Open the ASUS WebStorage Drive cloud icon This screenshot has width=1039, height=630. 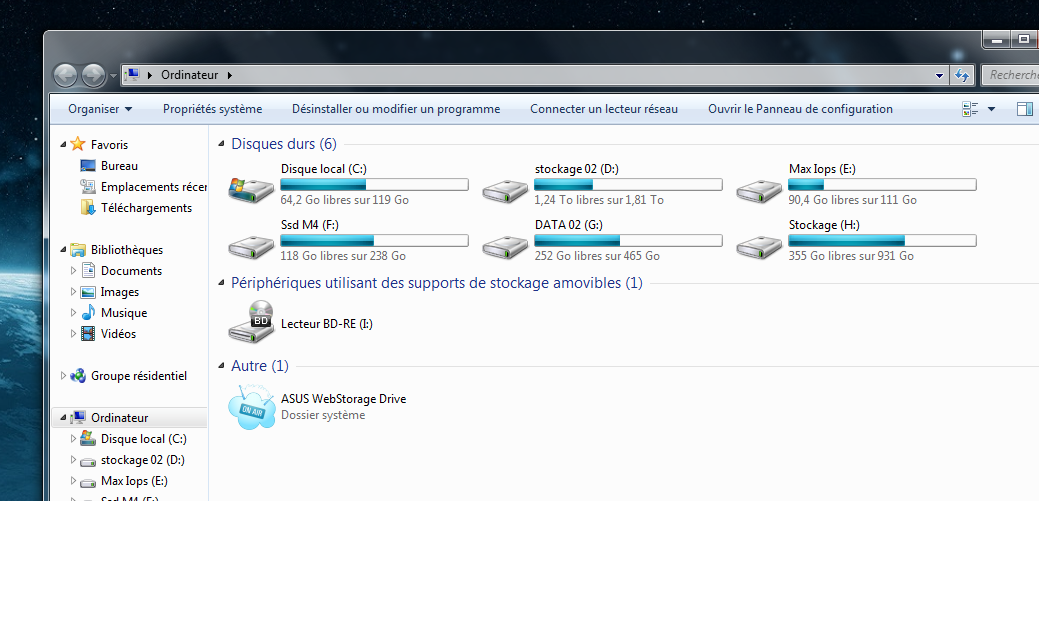tap(250, 406)
